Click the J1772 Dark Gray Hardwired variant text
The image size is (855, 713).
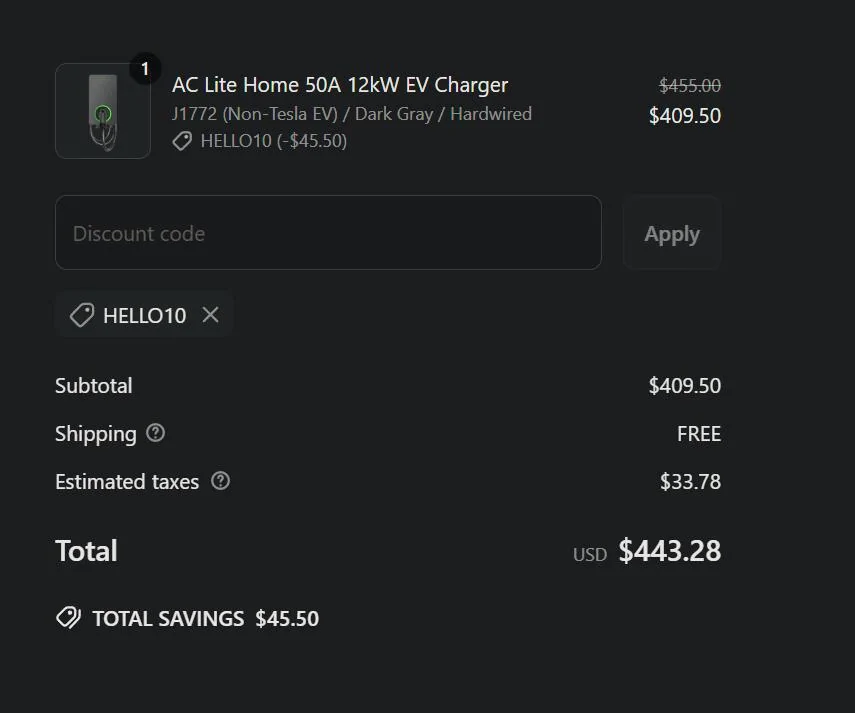[x=352, y=114]
